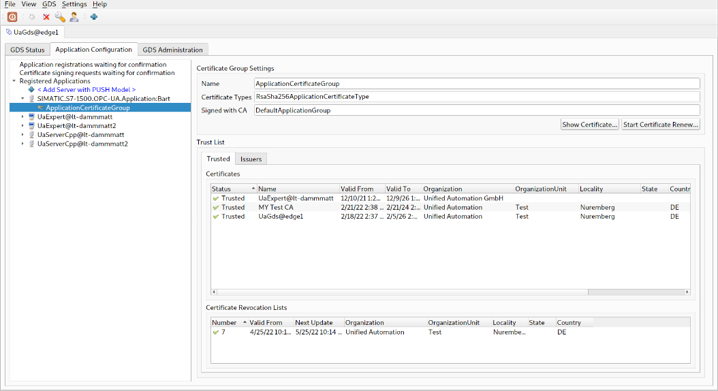Sort certificates by Organization column header

(x=468, y=189)
